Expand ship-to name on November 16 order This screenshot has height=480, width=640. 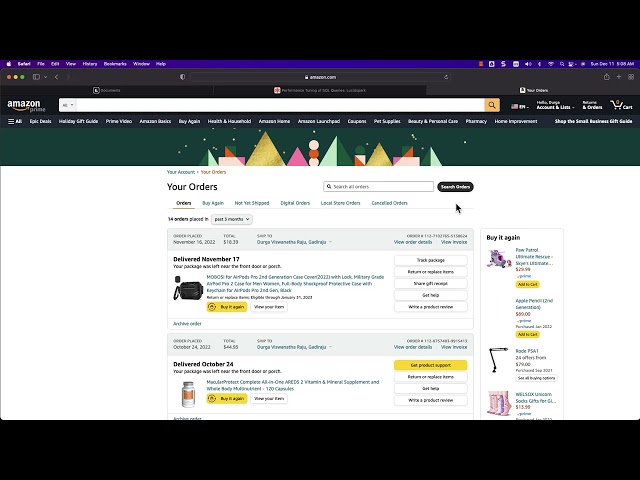(294, 242)
